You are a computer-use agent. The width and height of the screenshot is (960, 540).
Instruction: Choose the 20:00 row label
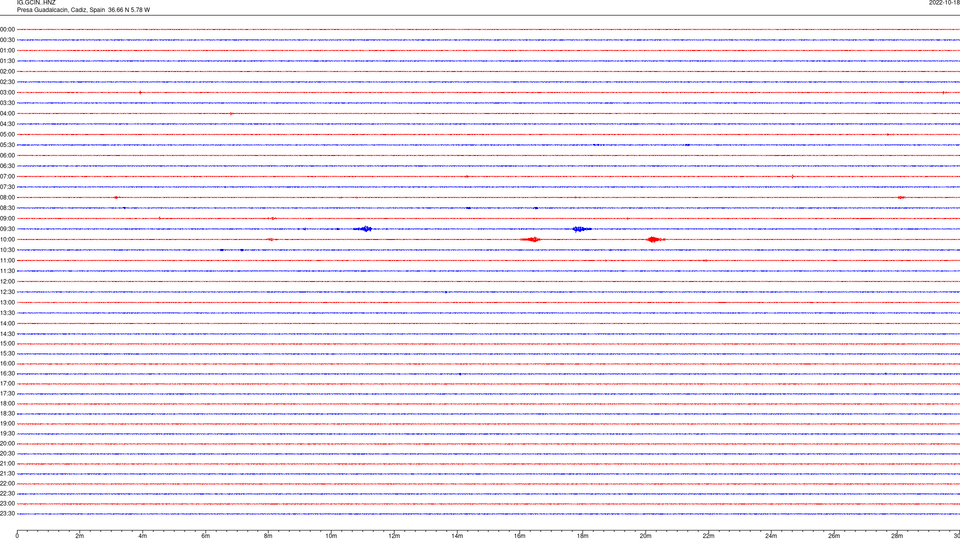pos(7,444)
